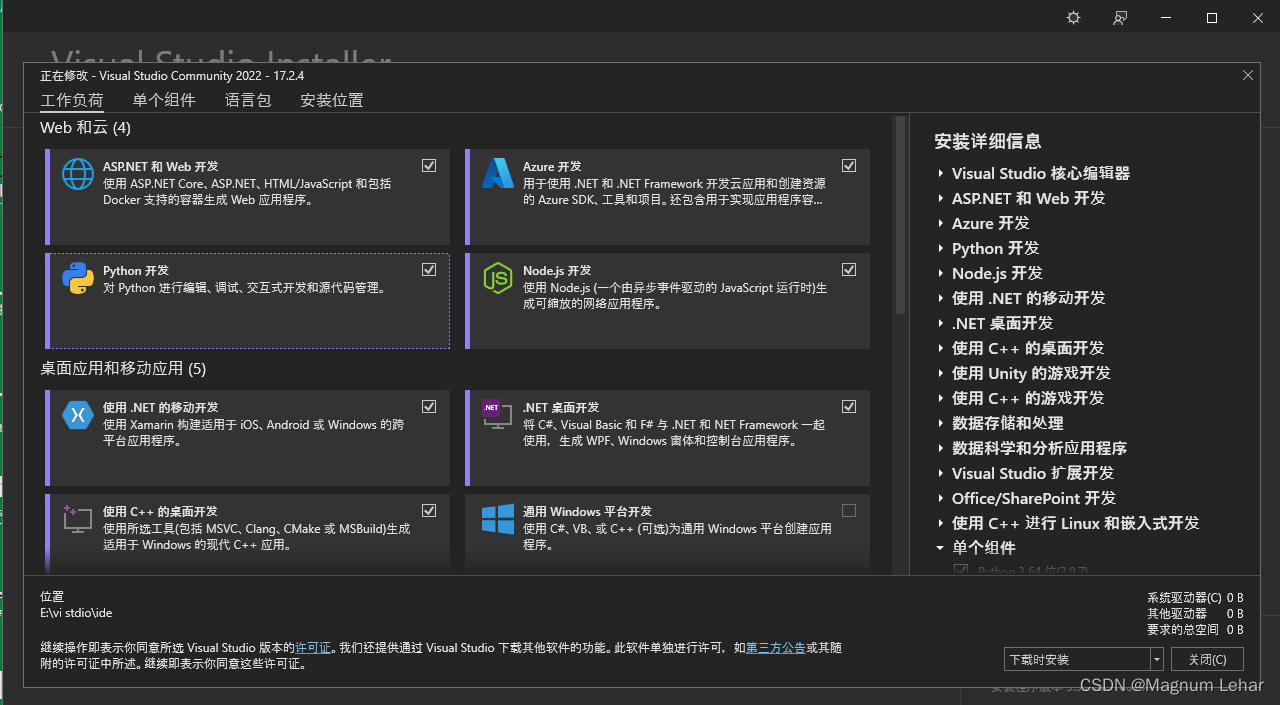Screen dimensions: 1280x705
Task: Expand Visual Studio 核心编辑器 details
Action: 941,173
